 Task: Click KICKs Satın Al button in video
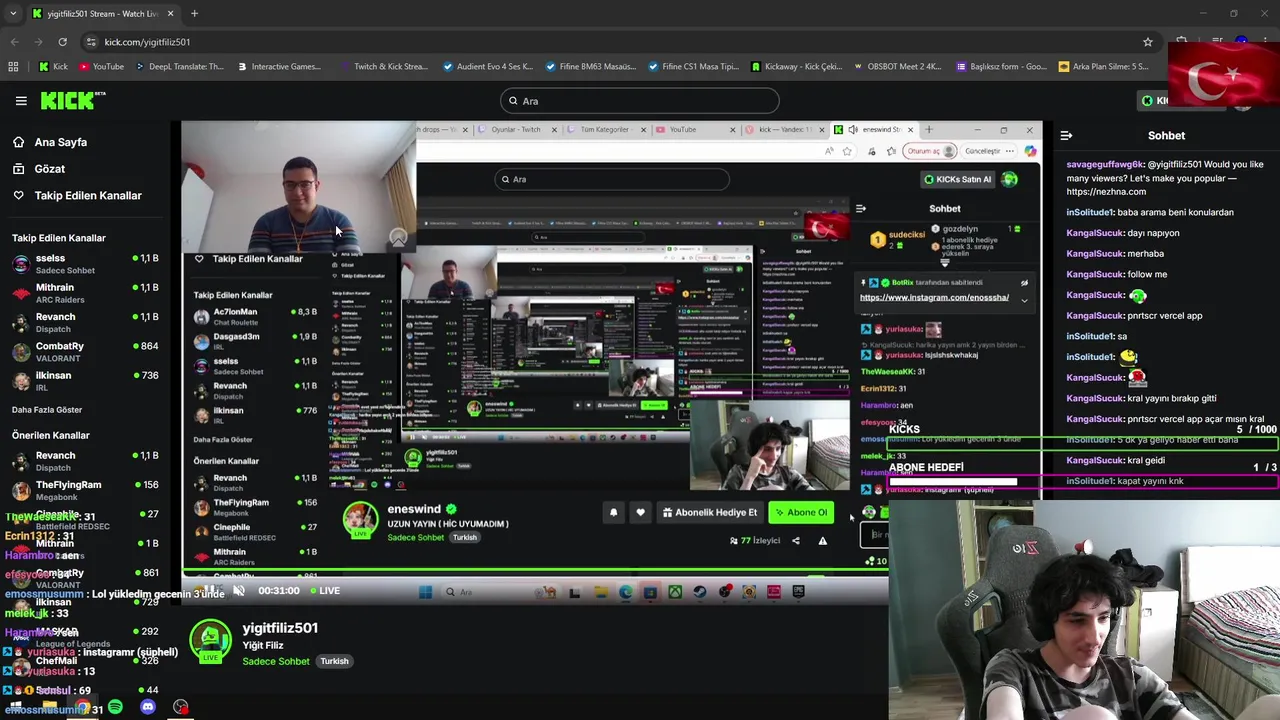[x=957, y=179]
